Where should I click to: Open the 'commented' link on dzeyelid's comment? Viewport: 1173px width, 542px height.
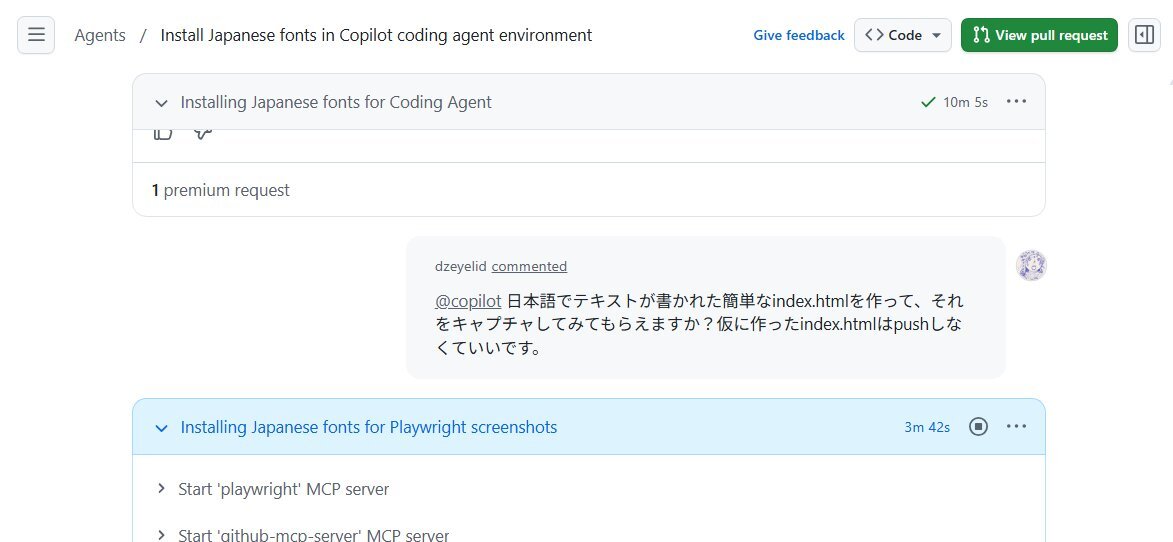click(x=529, y=266)
